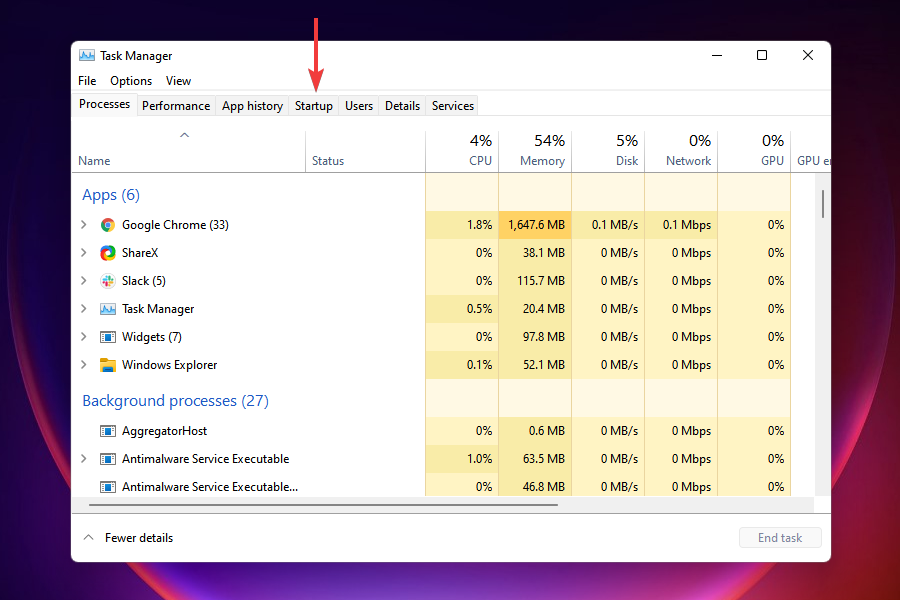This screenshot has width=900, height=600.
Task: Open the Options menu
Action: pyautogui.click(x=131, y=81)
